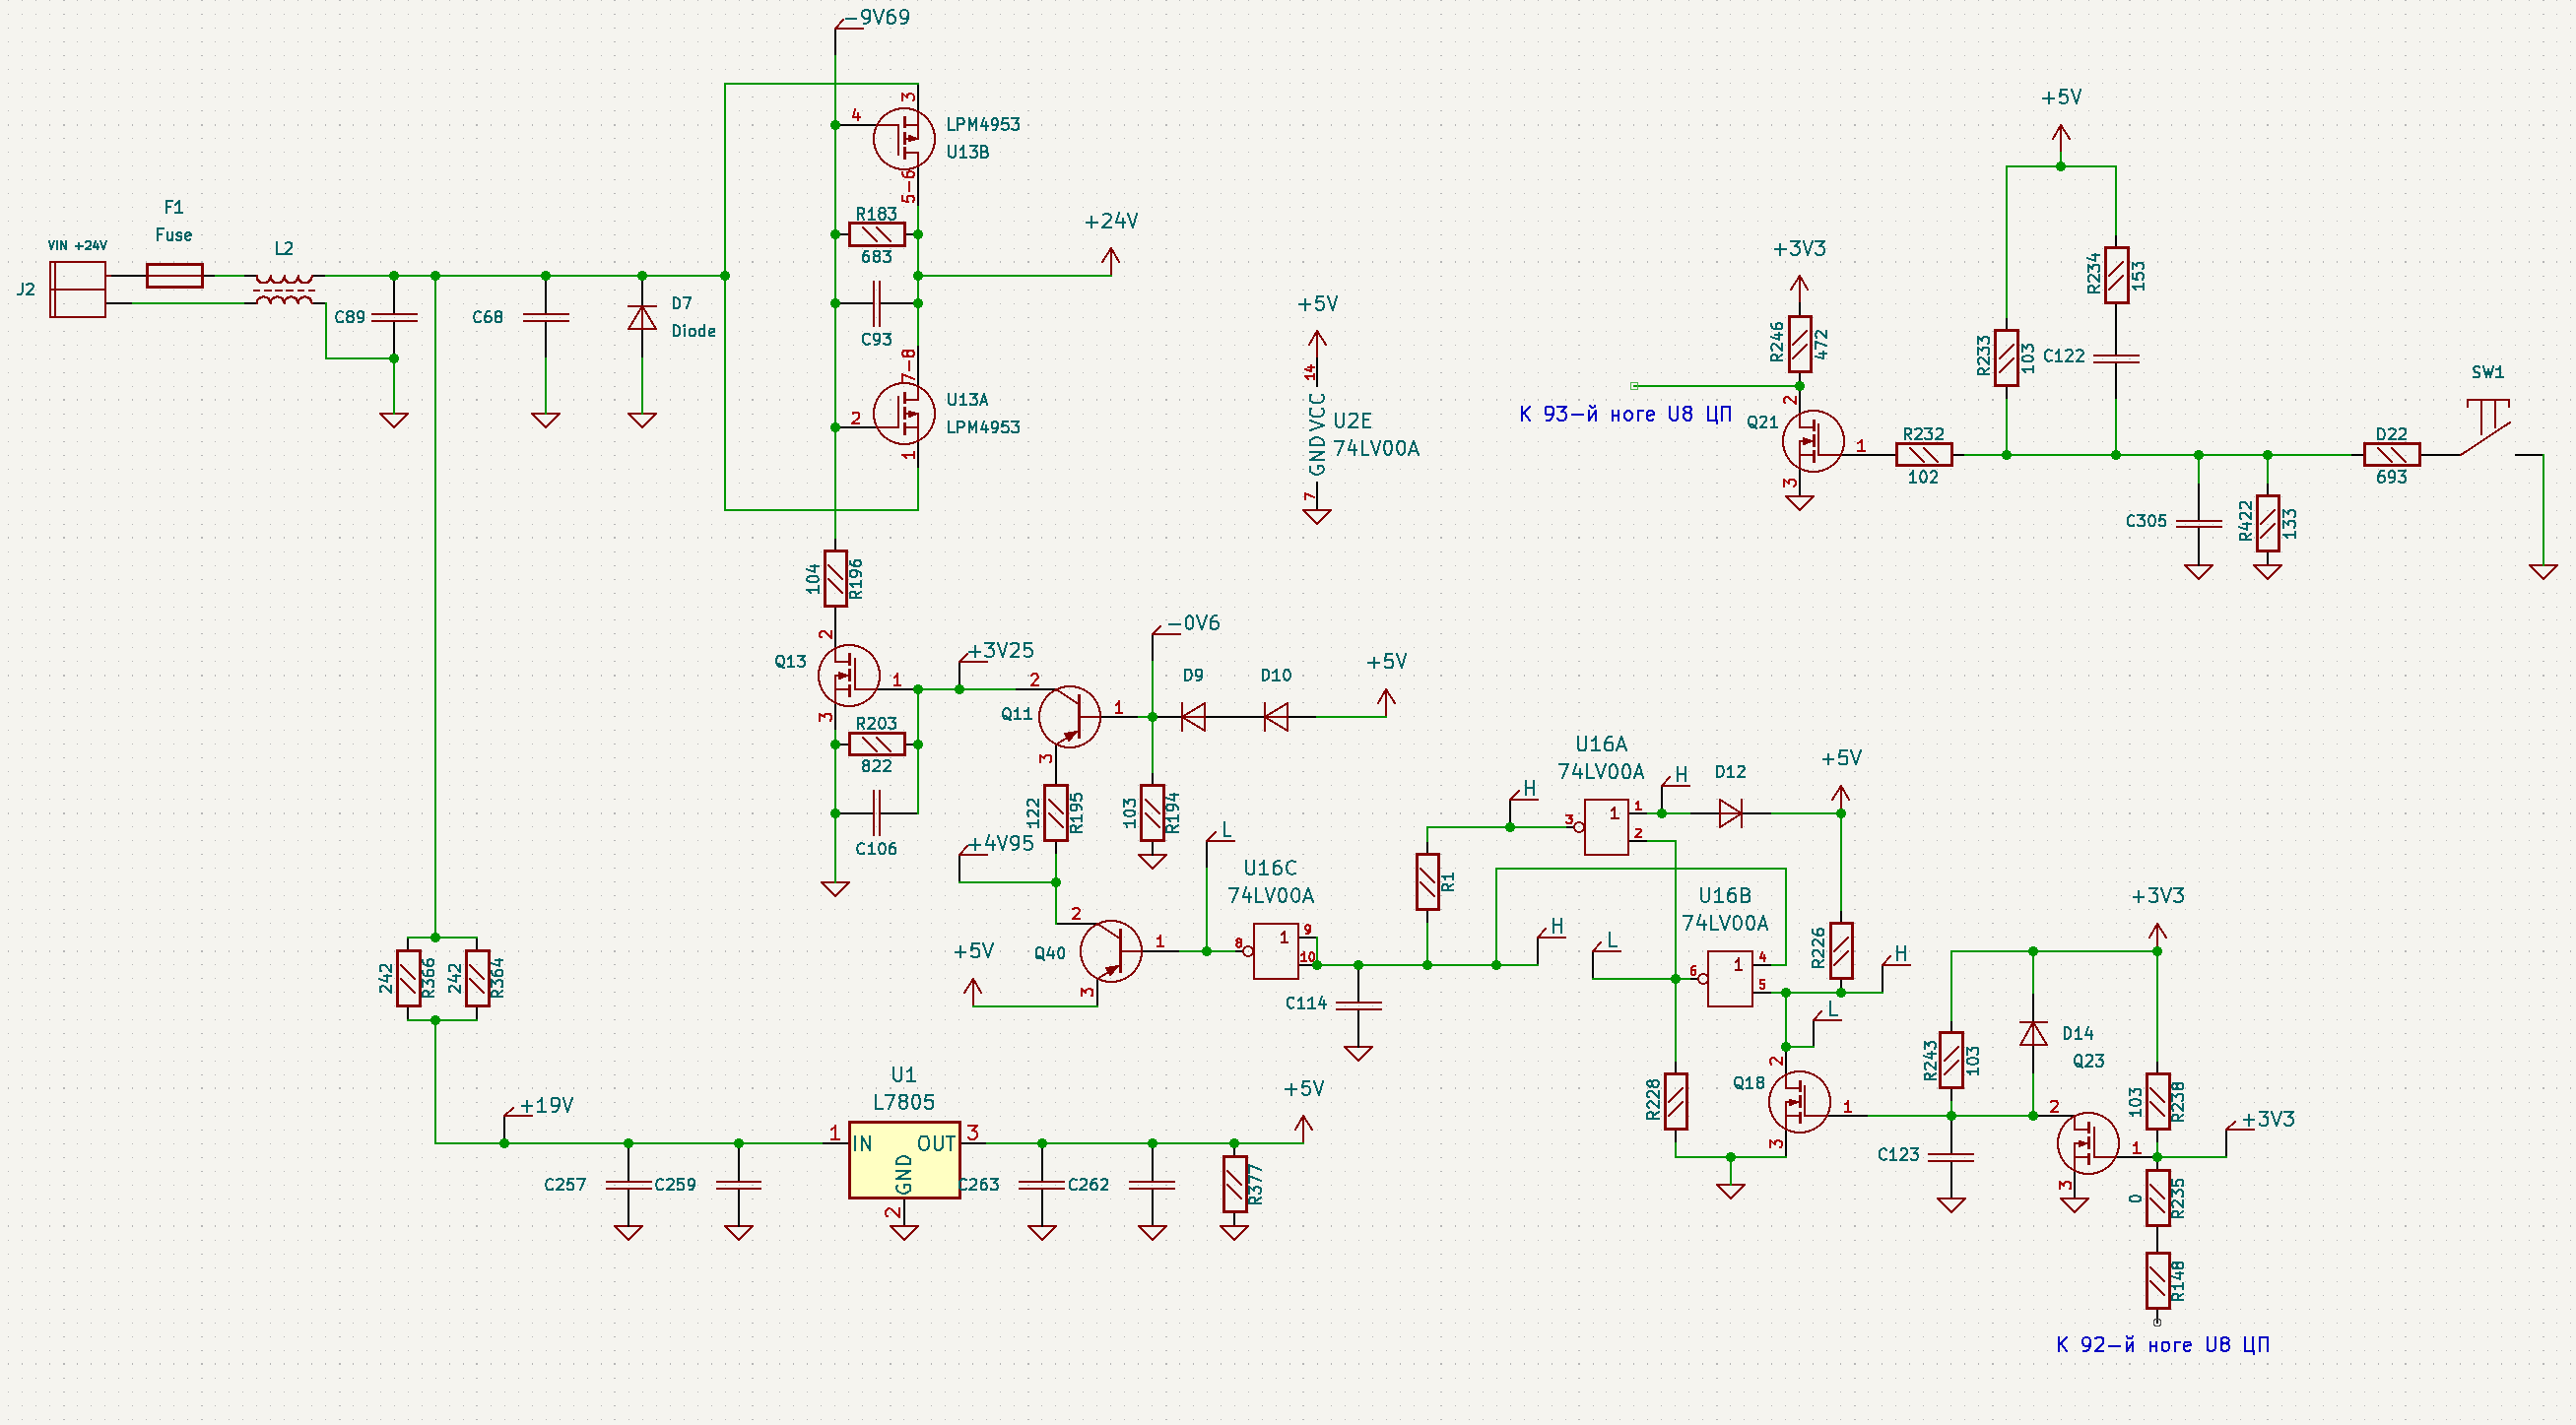The width and height of the screenshot is (2576, 1425).
Task: Select the J2 input connector symbol
Action: click(78, 289)
